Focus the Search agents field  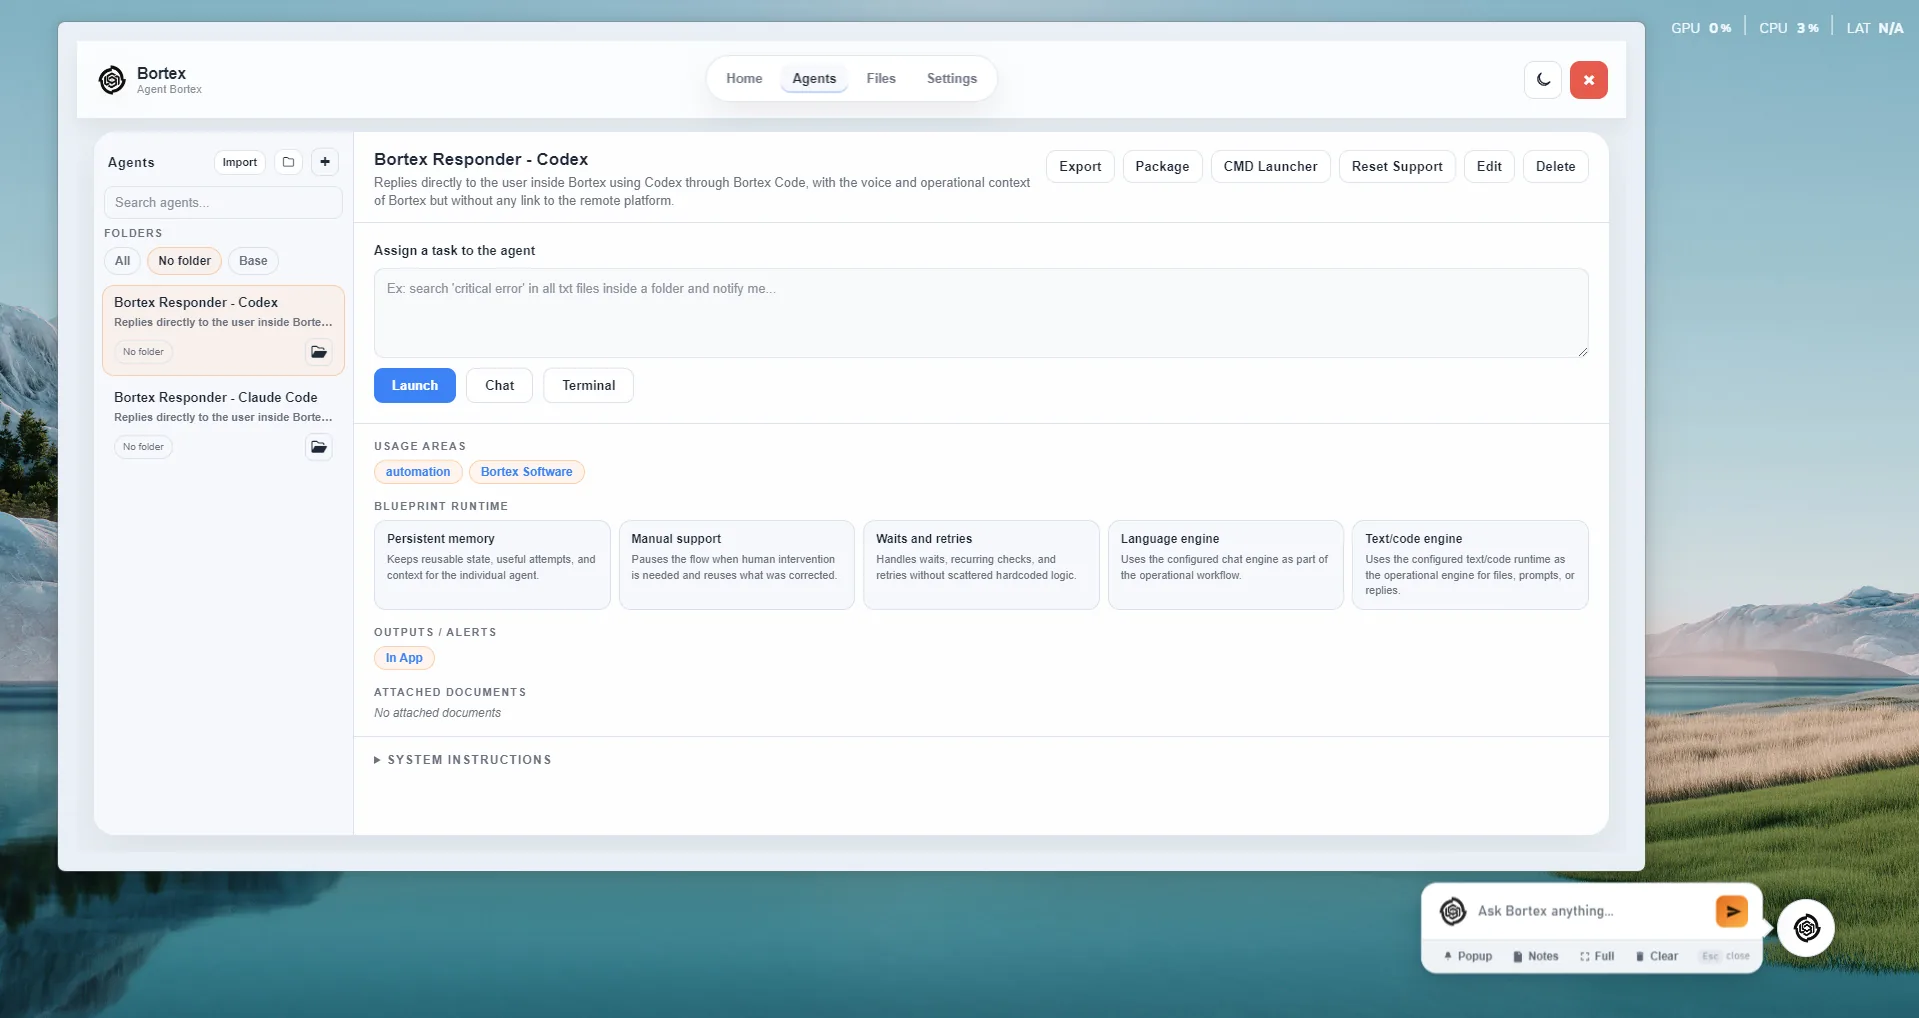pos(223,202)
